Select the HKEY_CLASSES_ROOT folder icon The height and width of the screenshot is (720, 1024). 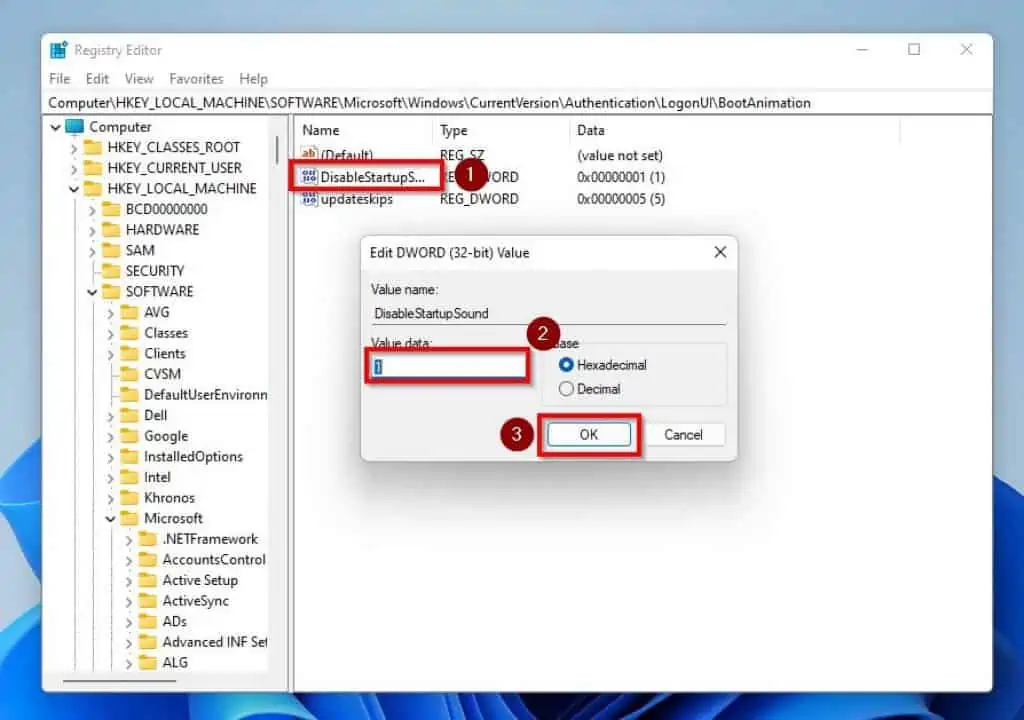pyautogui.click(x=93, y=147)
